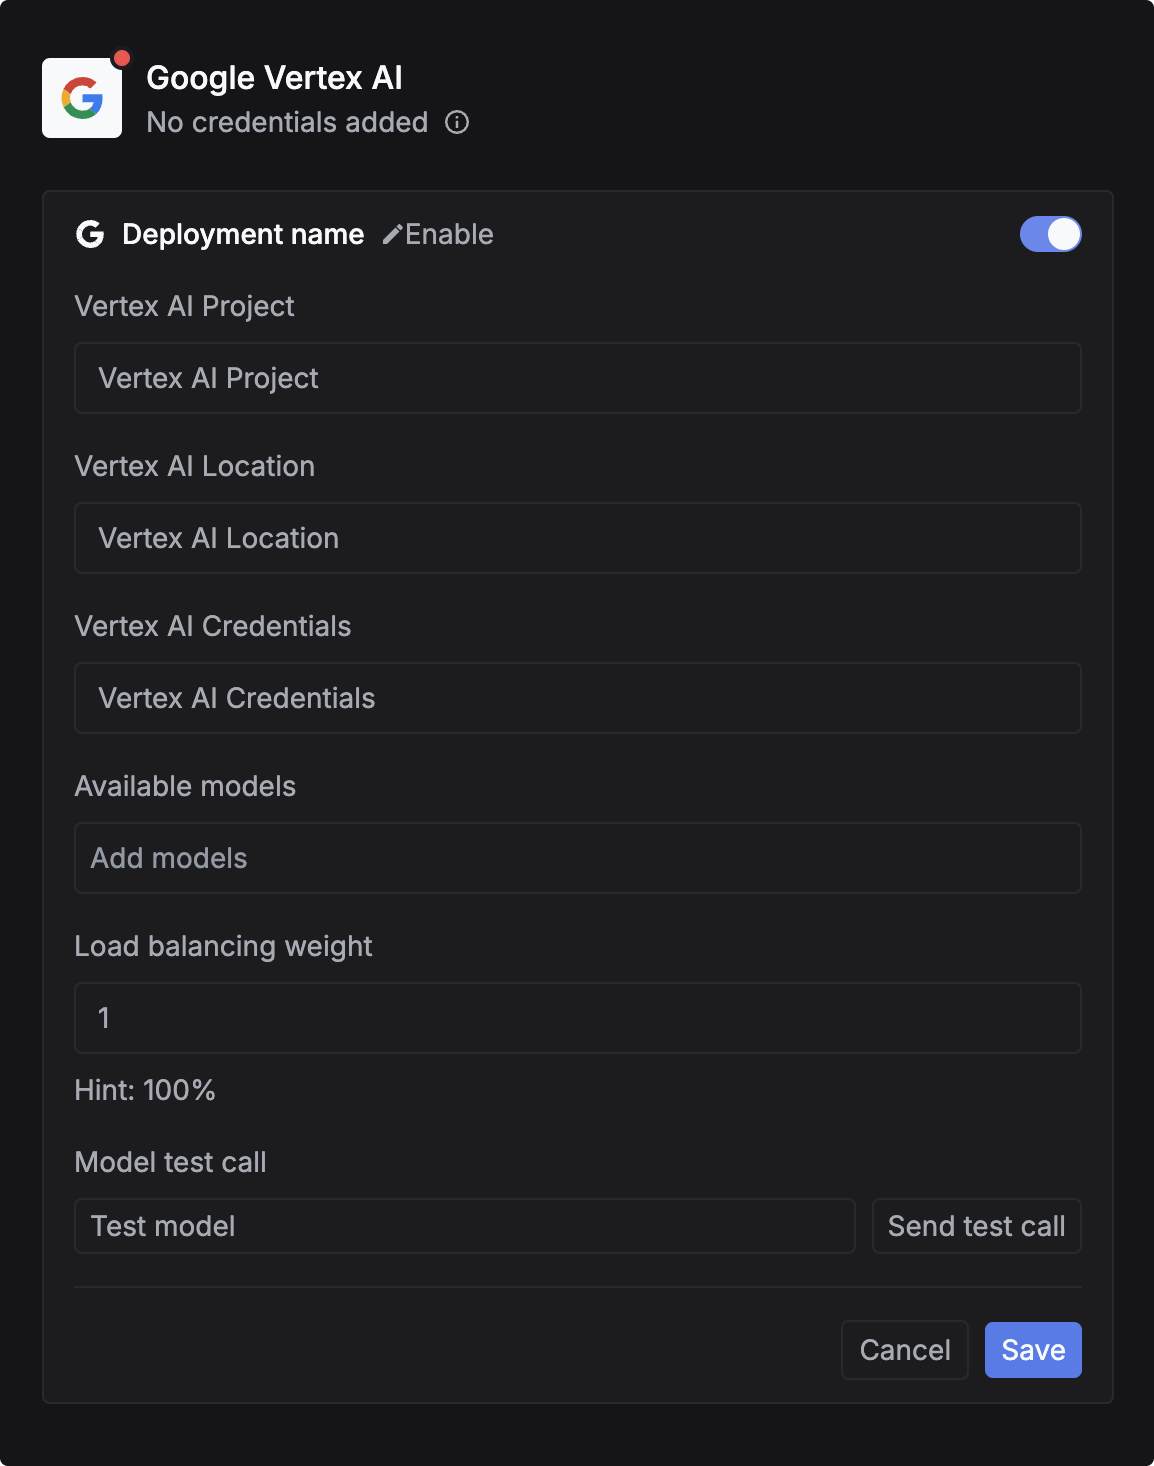This screenshot has height=1466, width=1154.
Task: Open the credentials info tooltip icon
Action: 458,123
